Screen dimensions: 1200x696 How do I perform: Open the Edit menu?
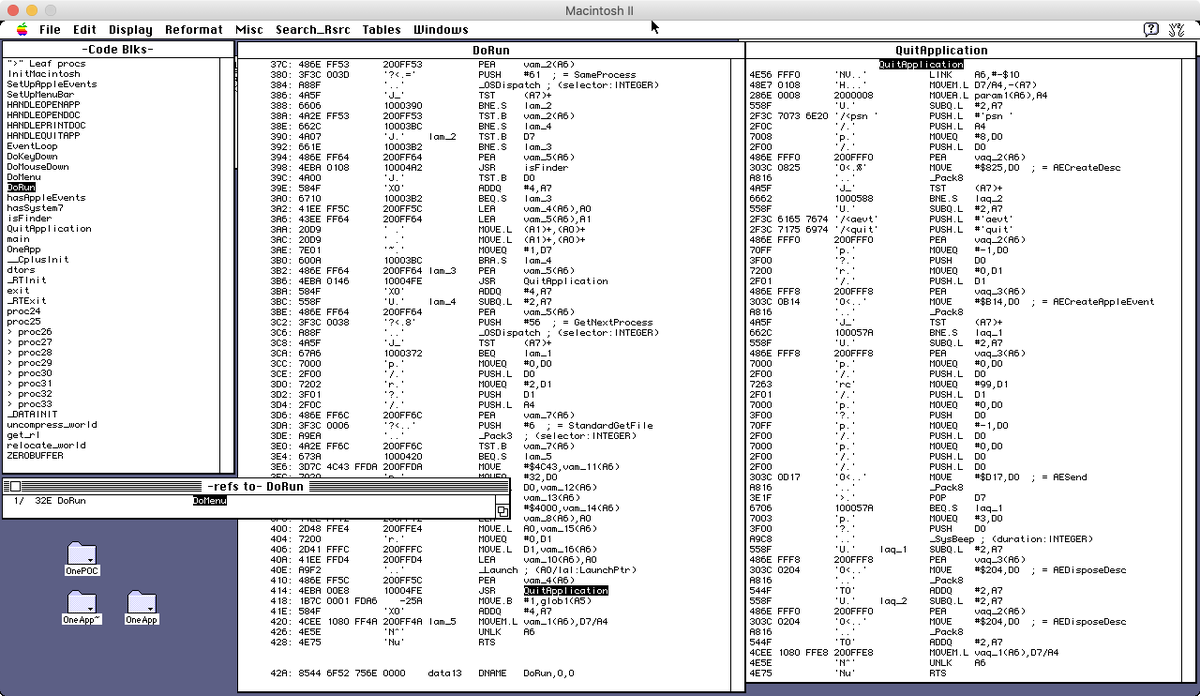85,30
